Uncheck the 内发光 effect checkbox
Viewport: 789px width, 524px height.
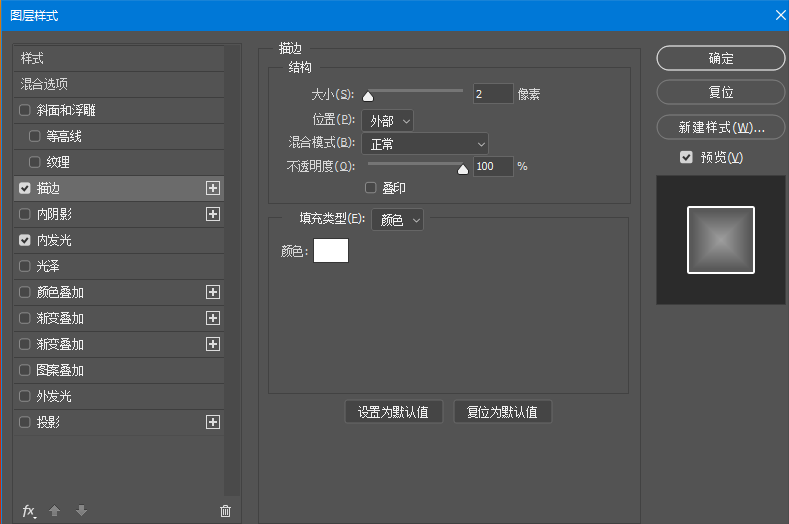tap(25, 240)
